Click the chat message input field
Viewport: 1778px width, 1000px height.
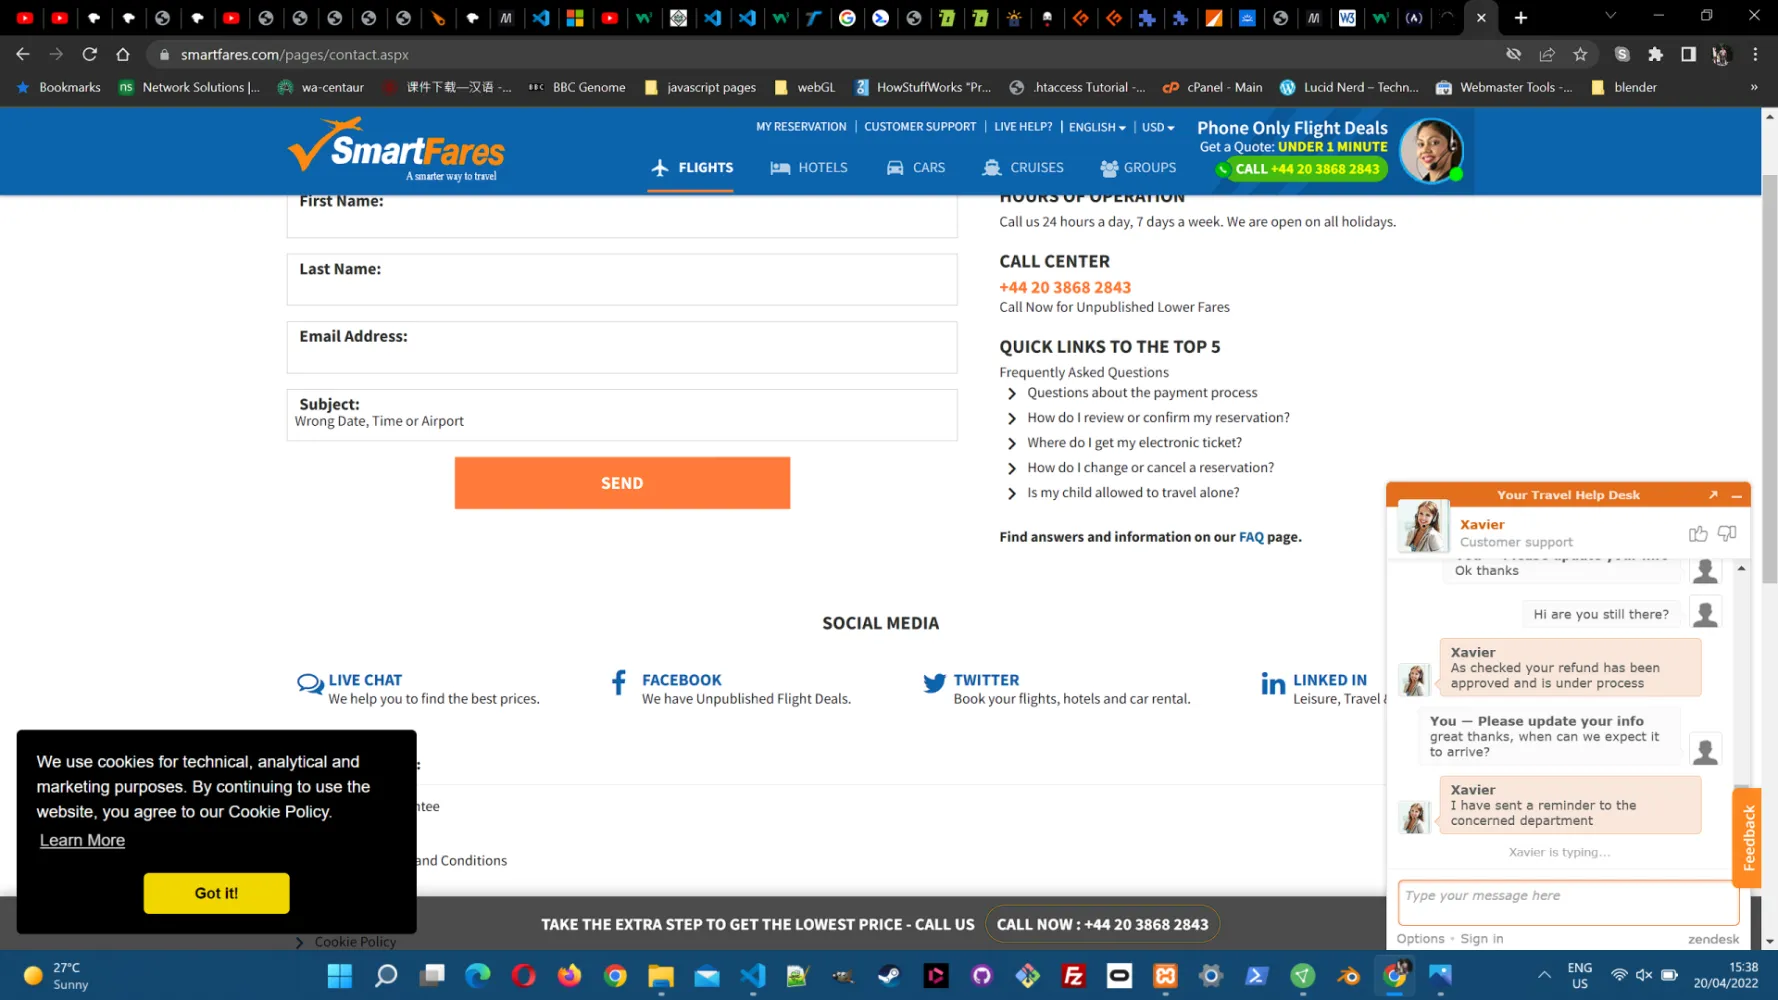pos(1567,903)
